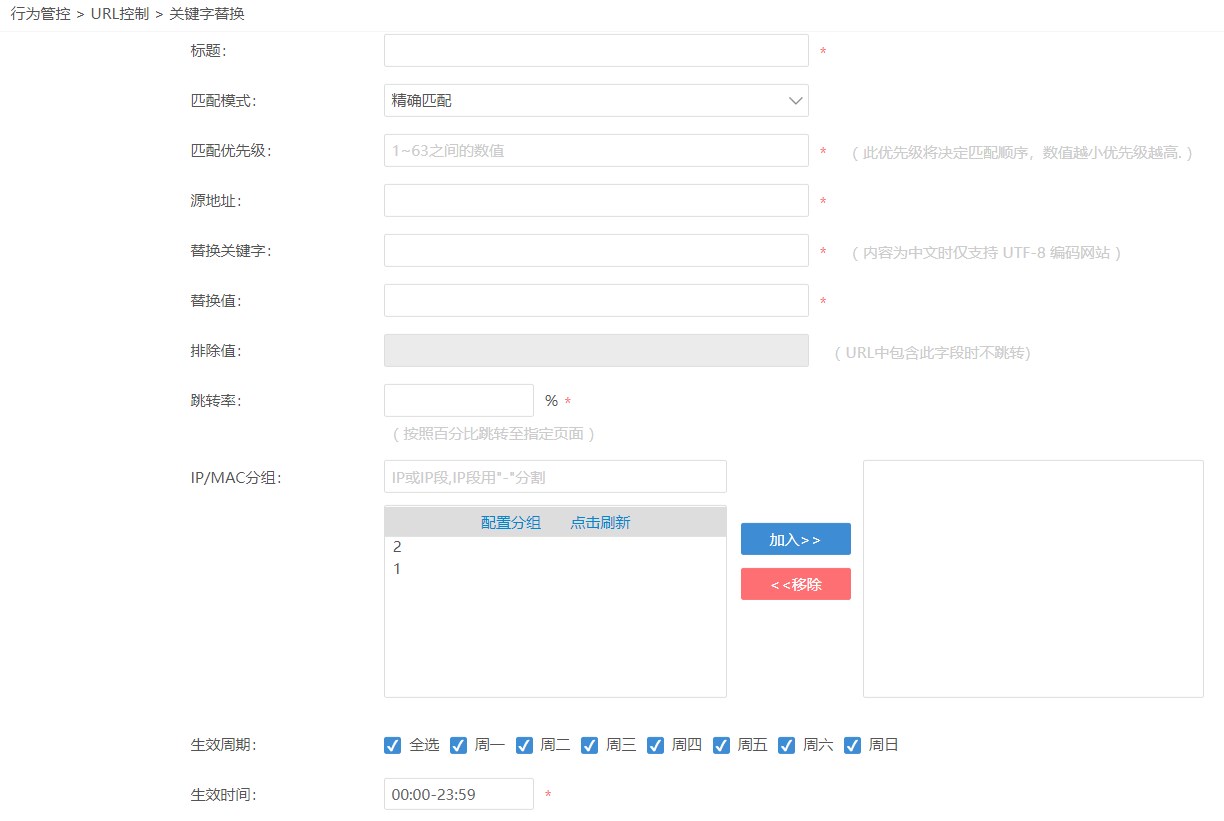The image size is (1224, 821).
Task: Go to URL控制 in the breadcrumb
Action: point(119,14)
